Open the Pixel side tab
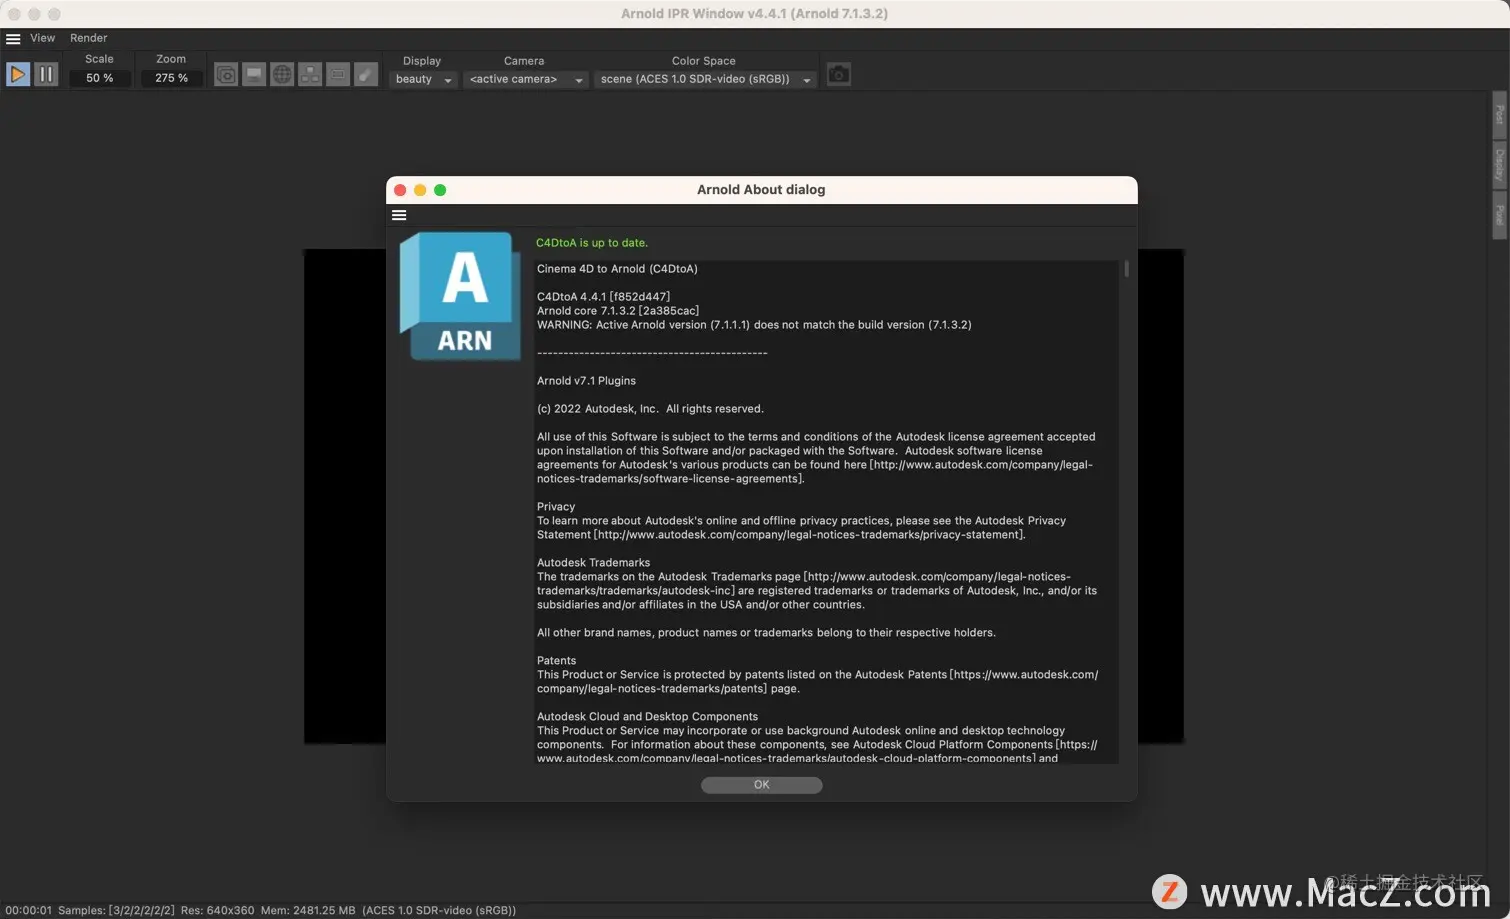Viewport: 1510px width, 919px height. pyautogui.click(x=1499, y=215)
